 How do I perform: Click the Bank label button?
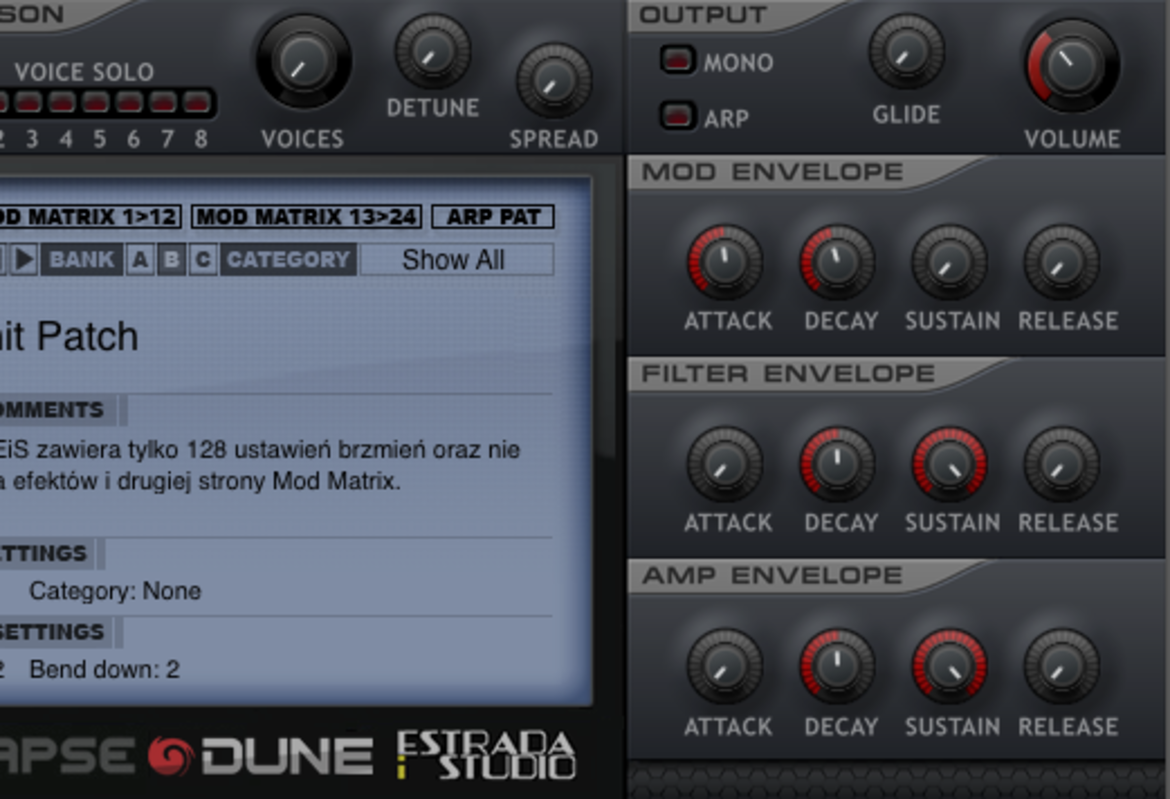click(81, 260)
